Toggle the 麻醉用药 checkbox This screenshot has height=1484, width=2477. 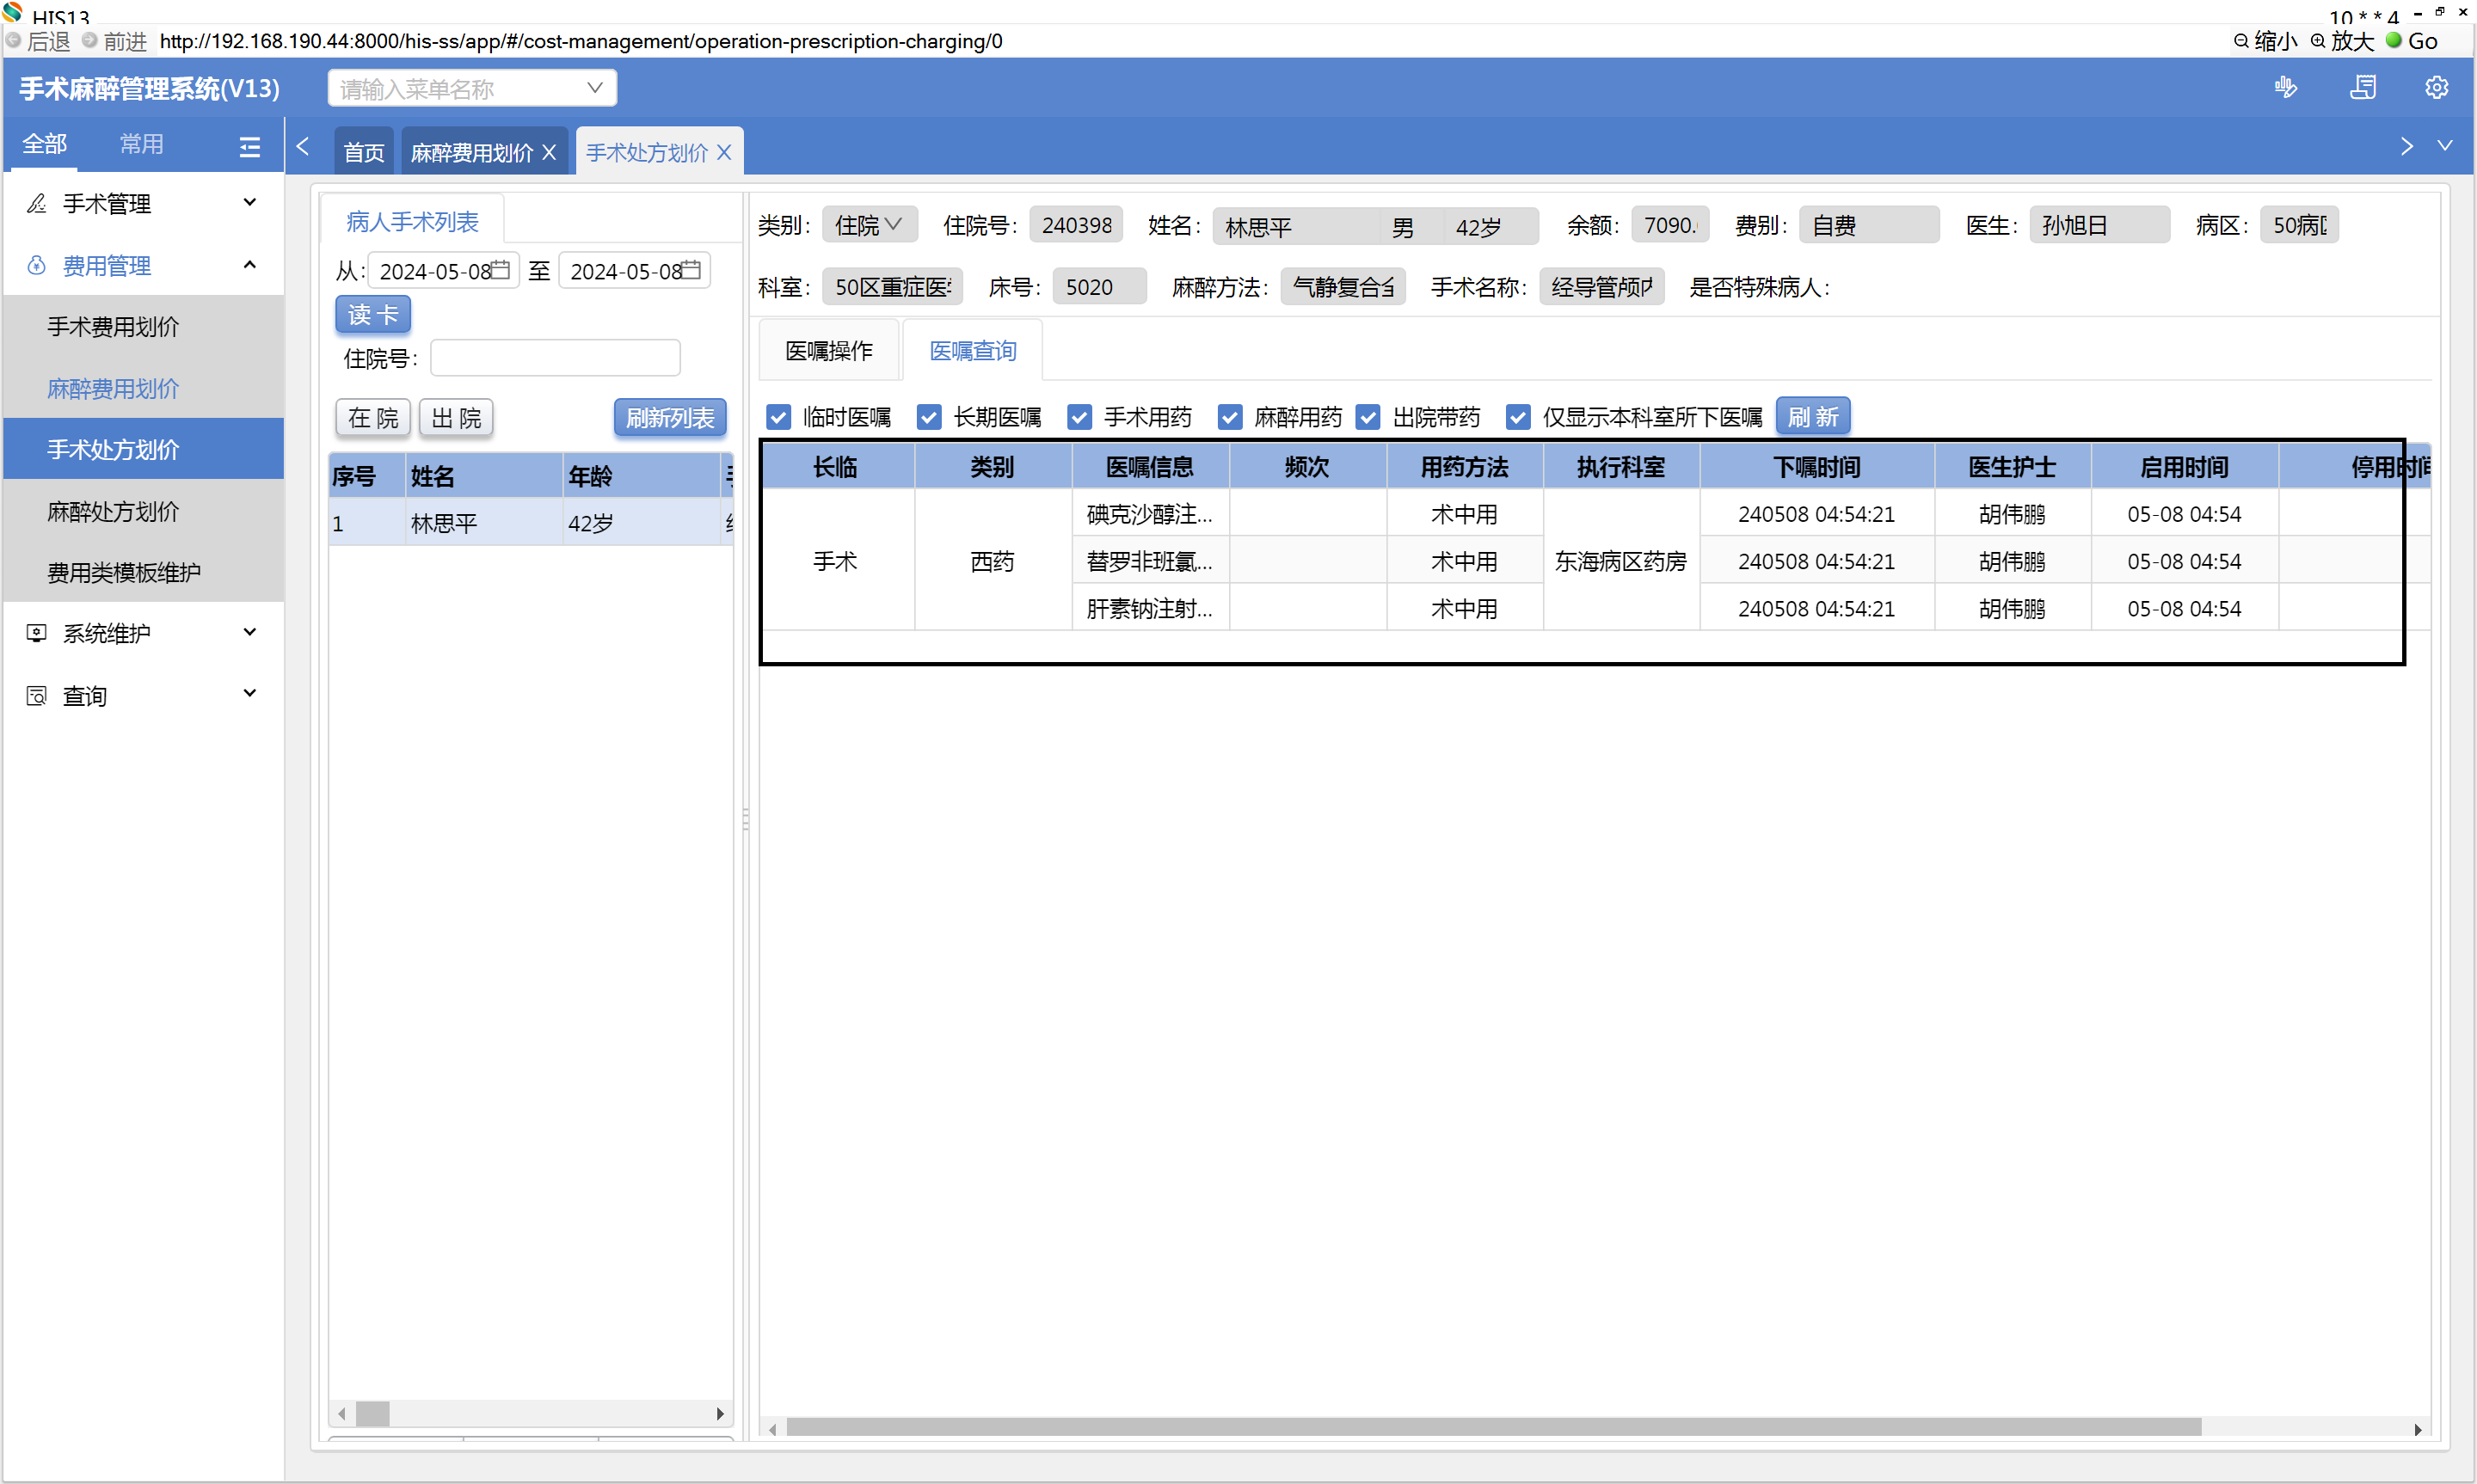pyautogui.click(x=1230, y=417)
